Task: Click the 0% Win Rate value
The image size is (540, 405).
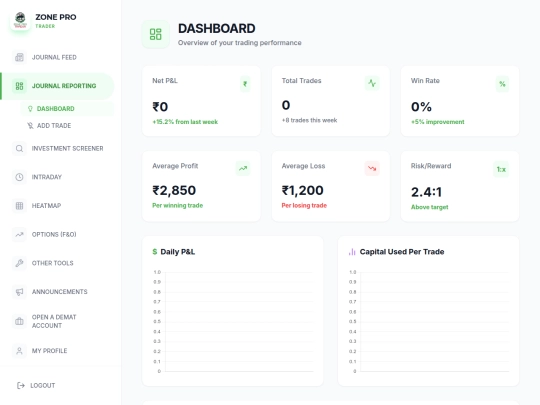Action: pos(421,107)
